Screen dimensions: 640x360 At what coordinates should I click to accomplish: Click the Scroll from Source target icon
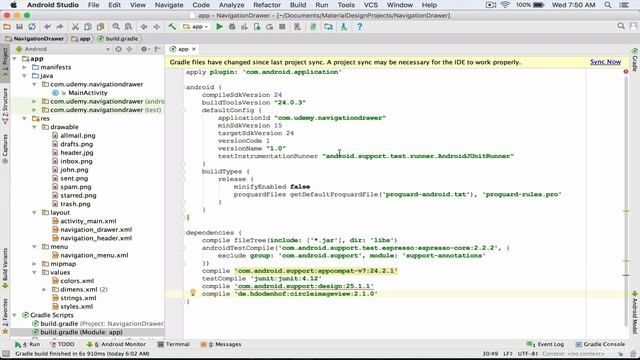[118, 49]
